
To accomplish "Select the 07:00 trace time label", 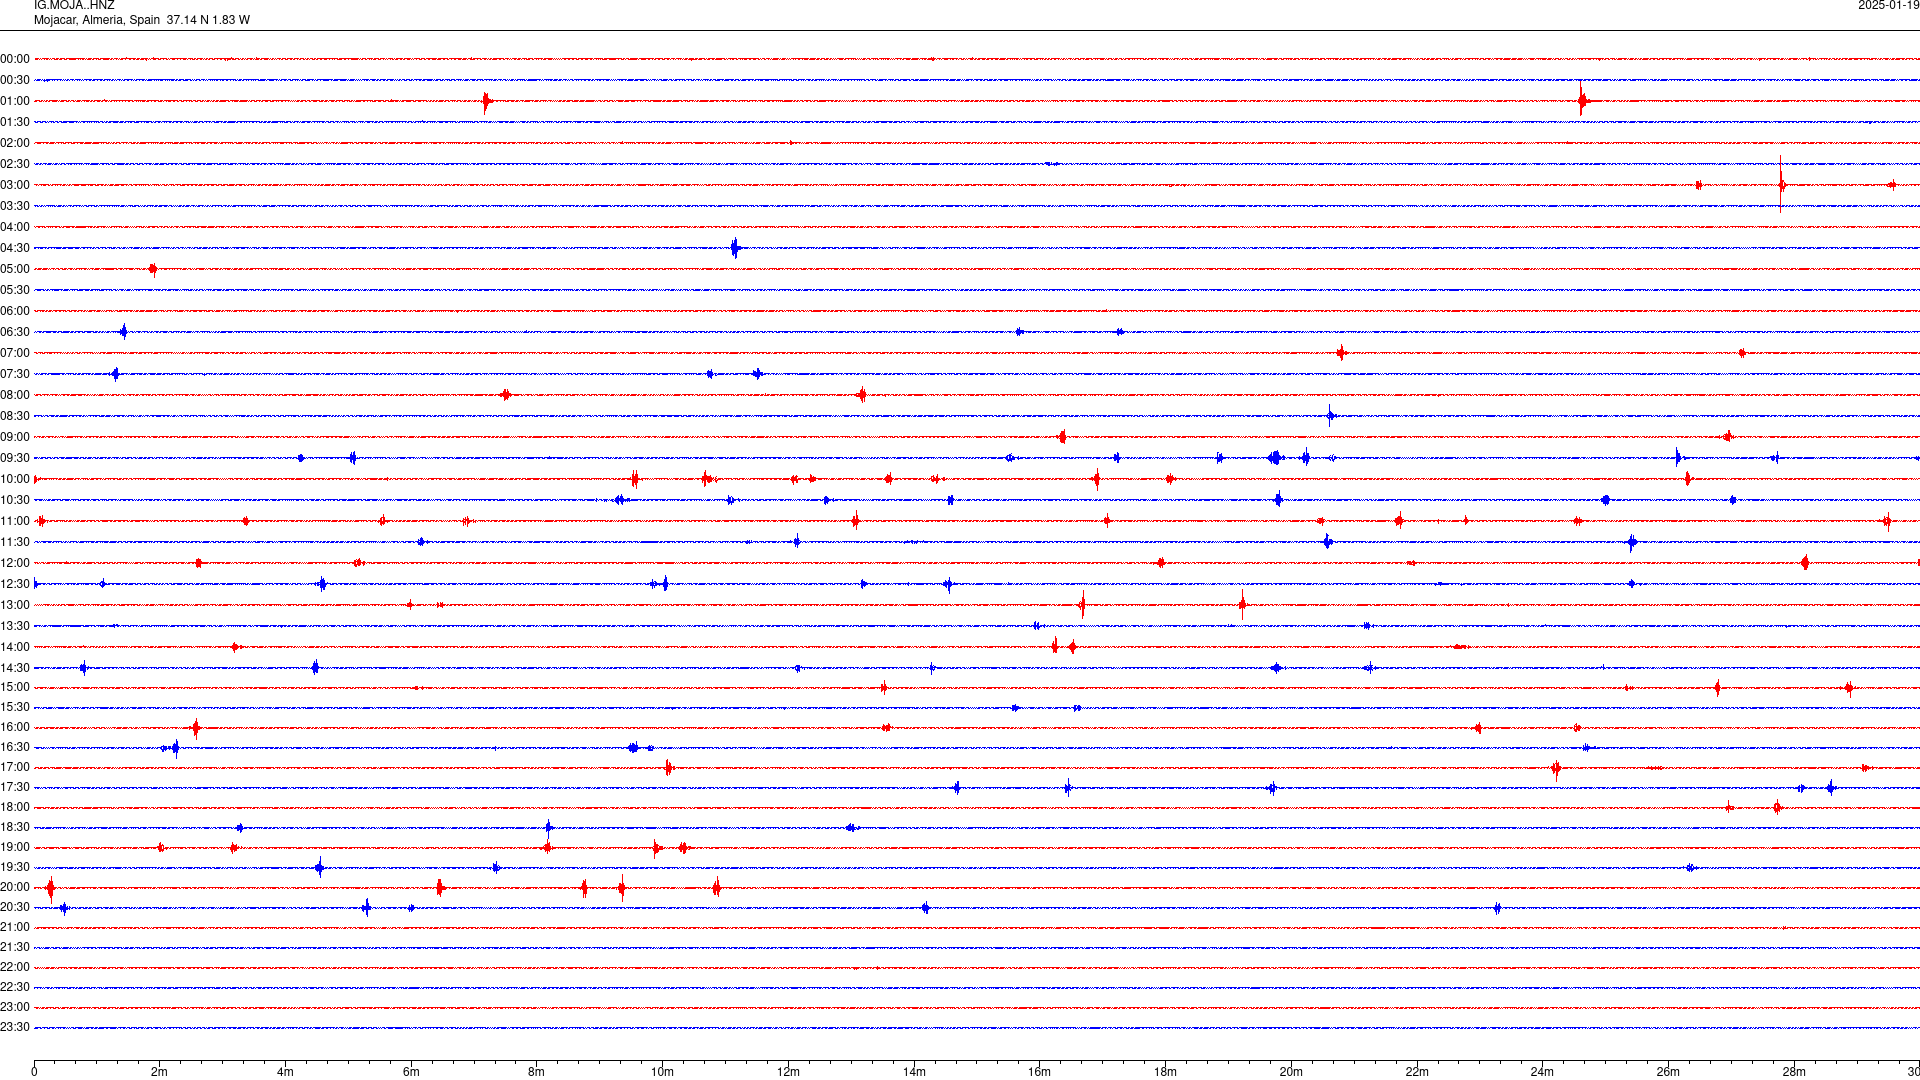I will click(x=15, y=353).
